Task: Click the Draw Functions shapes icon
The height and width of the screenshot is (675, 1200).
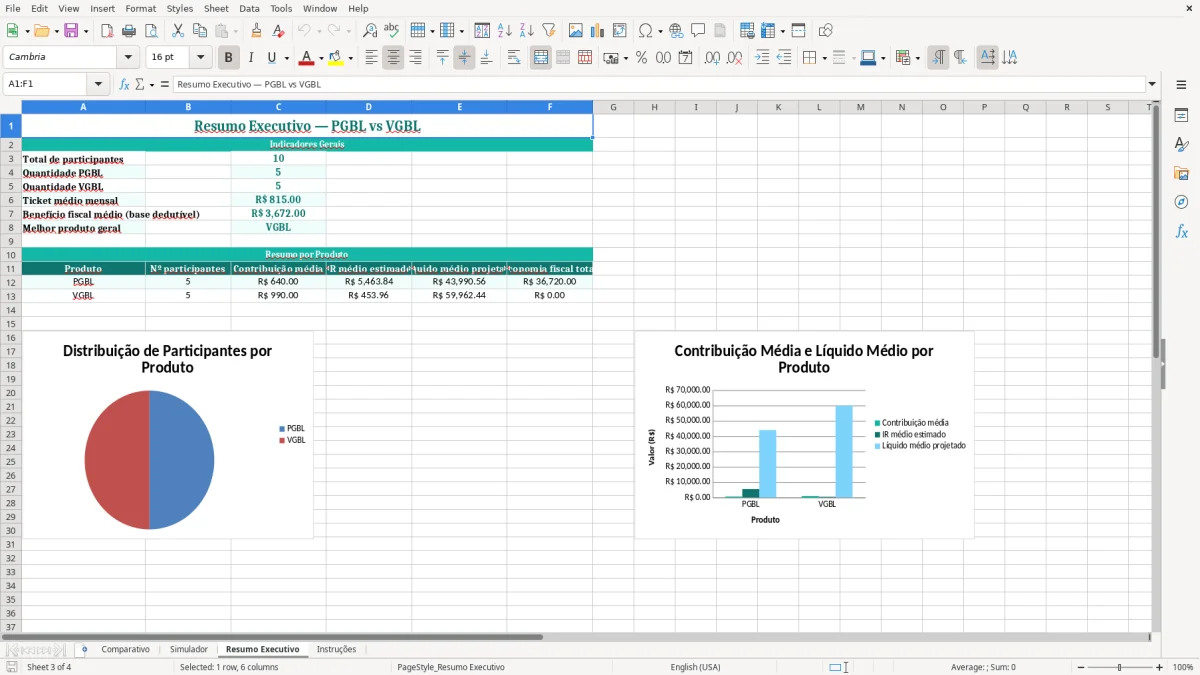Action: [x=825, y=31]
